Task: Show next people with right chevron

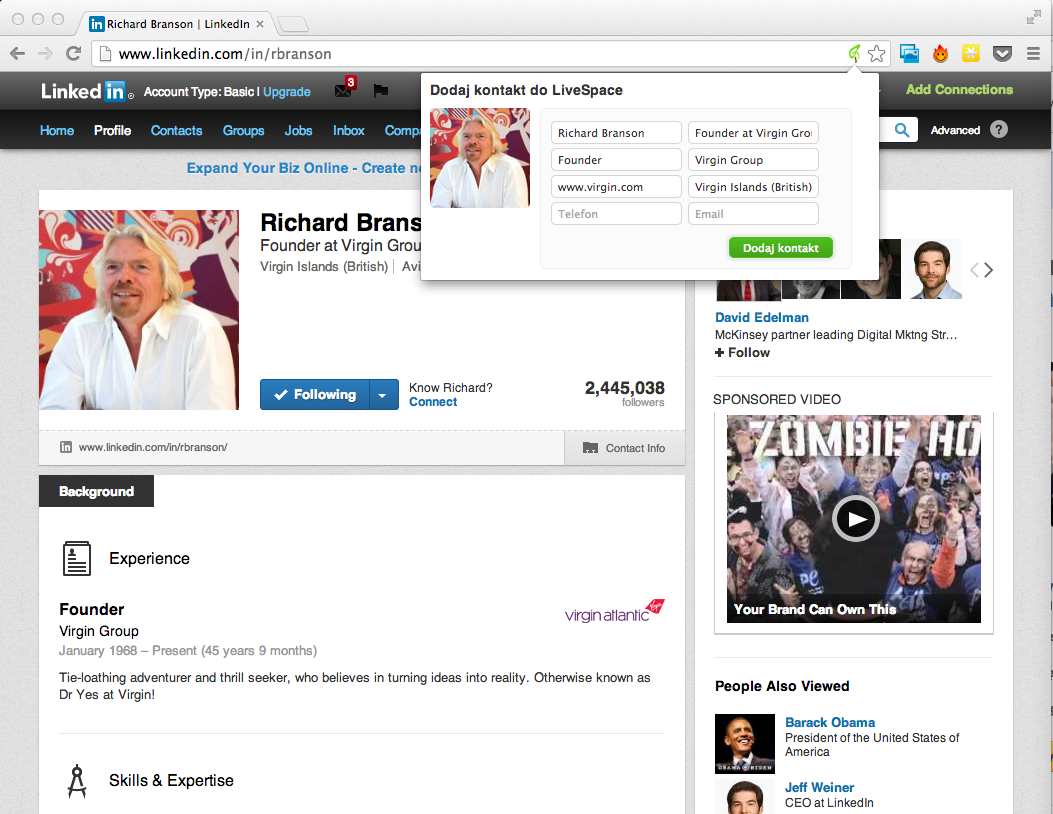Action: click(x=989, y=270)
